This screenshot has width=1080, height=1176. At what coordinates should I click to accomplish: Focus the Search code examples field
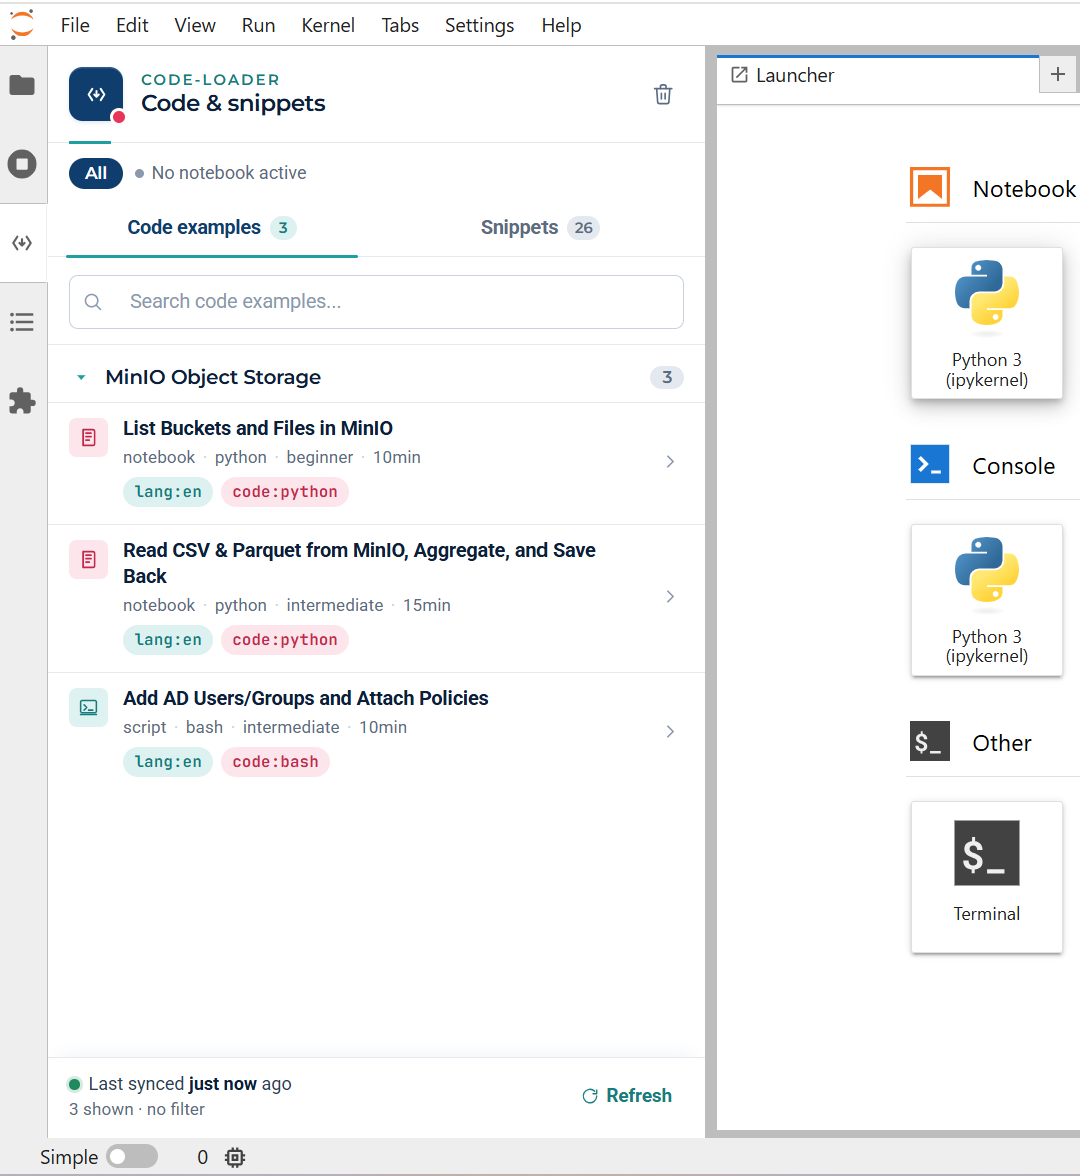click(376, 302)
